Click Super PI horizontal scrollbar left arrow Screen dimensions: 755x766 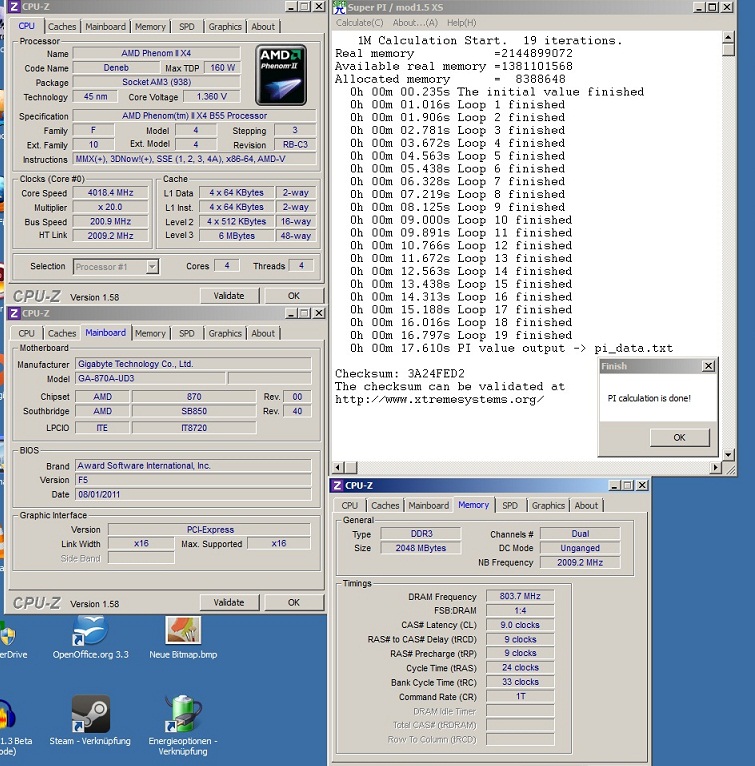[x=338, y=467]
